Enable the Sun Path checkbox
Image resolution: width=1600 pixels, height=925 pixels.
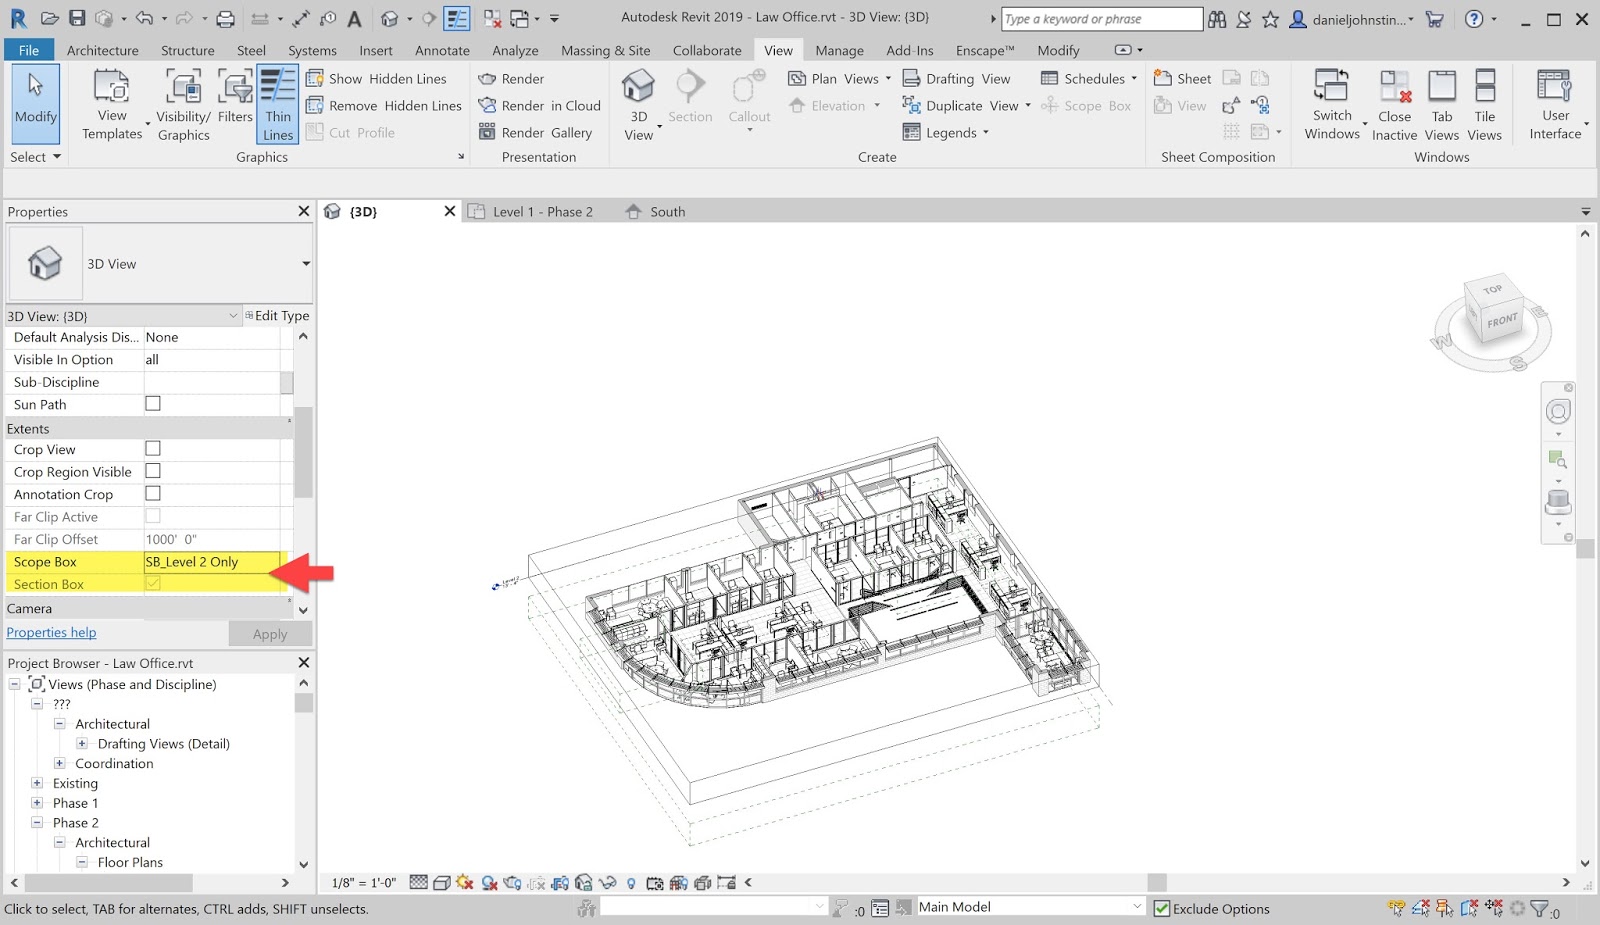[x=152, y=404]
